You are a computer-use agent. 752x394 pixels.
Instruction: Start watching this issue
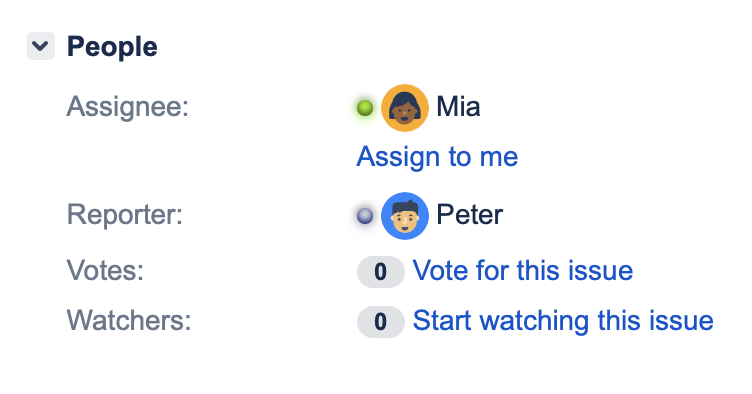click(563, 321)
